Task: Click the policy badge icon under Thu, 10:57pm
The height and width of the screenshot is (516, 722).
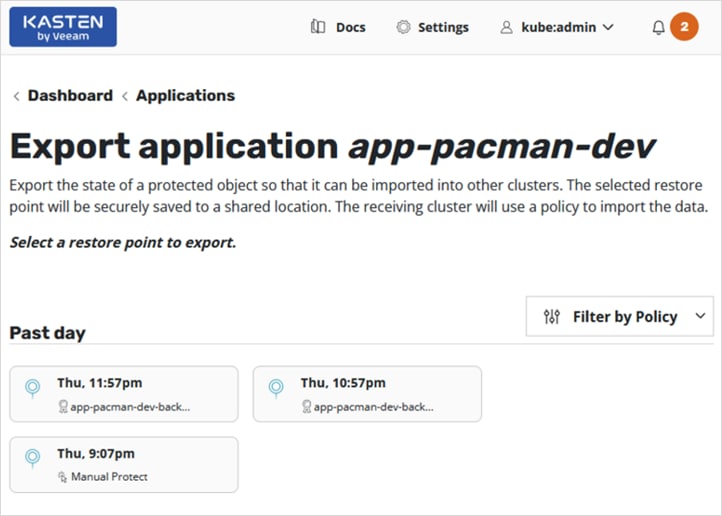Action: [x=307, y=406]
